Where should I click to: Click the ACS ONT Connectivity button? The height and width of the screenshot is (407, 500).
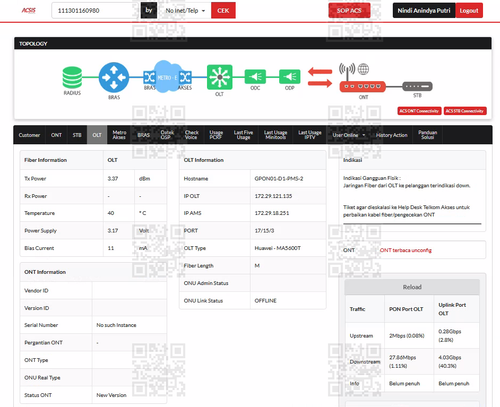[419, 111]
